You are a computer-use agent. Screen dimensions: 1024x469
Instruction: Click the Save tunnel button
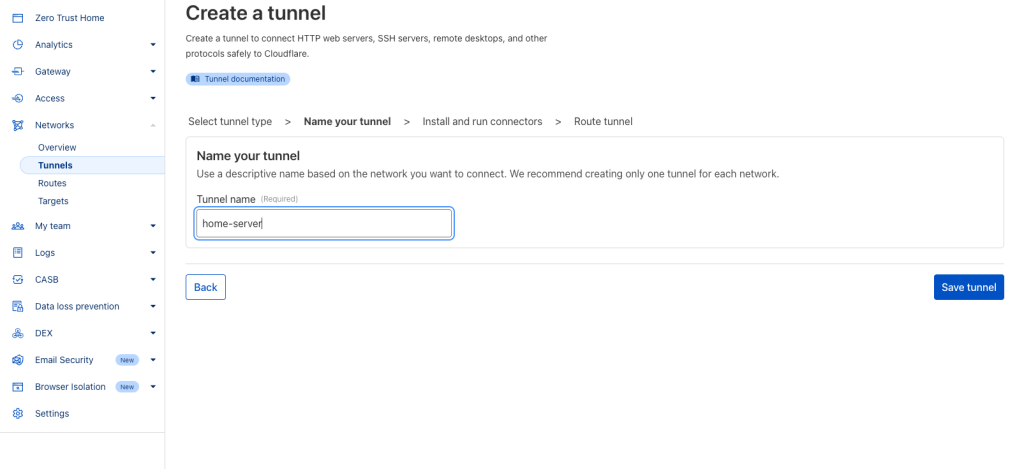click(968, 287)
